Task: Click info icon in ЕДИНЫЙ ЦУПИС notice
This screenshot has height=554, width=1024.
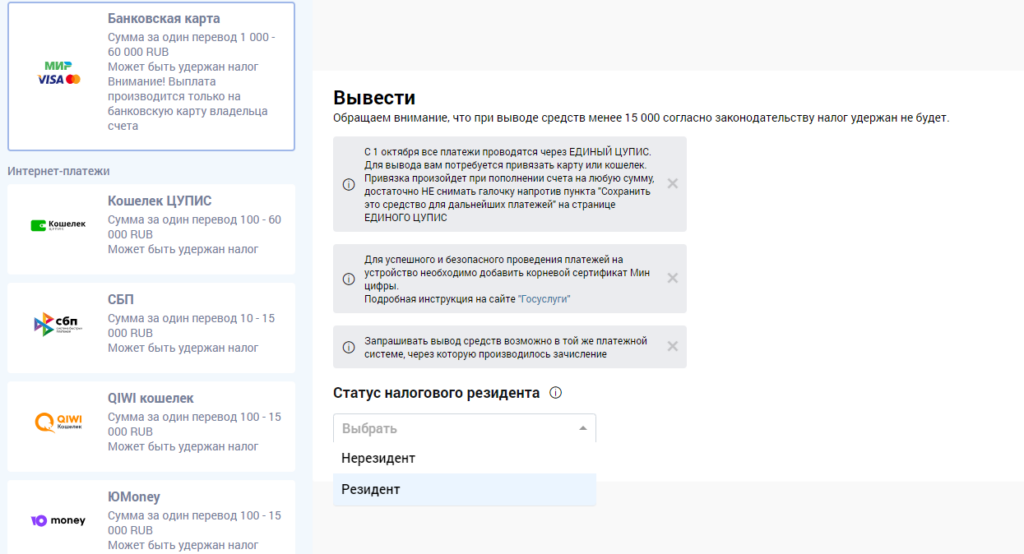Action: pos(349,185)
